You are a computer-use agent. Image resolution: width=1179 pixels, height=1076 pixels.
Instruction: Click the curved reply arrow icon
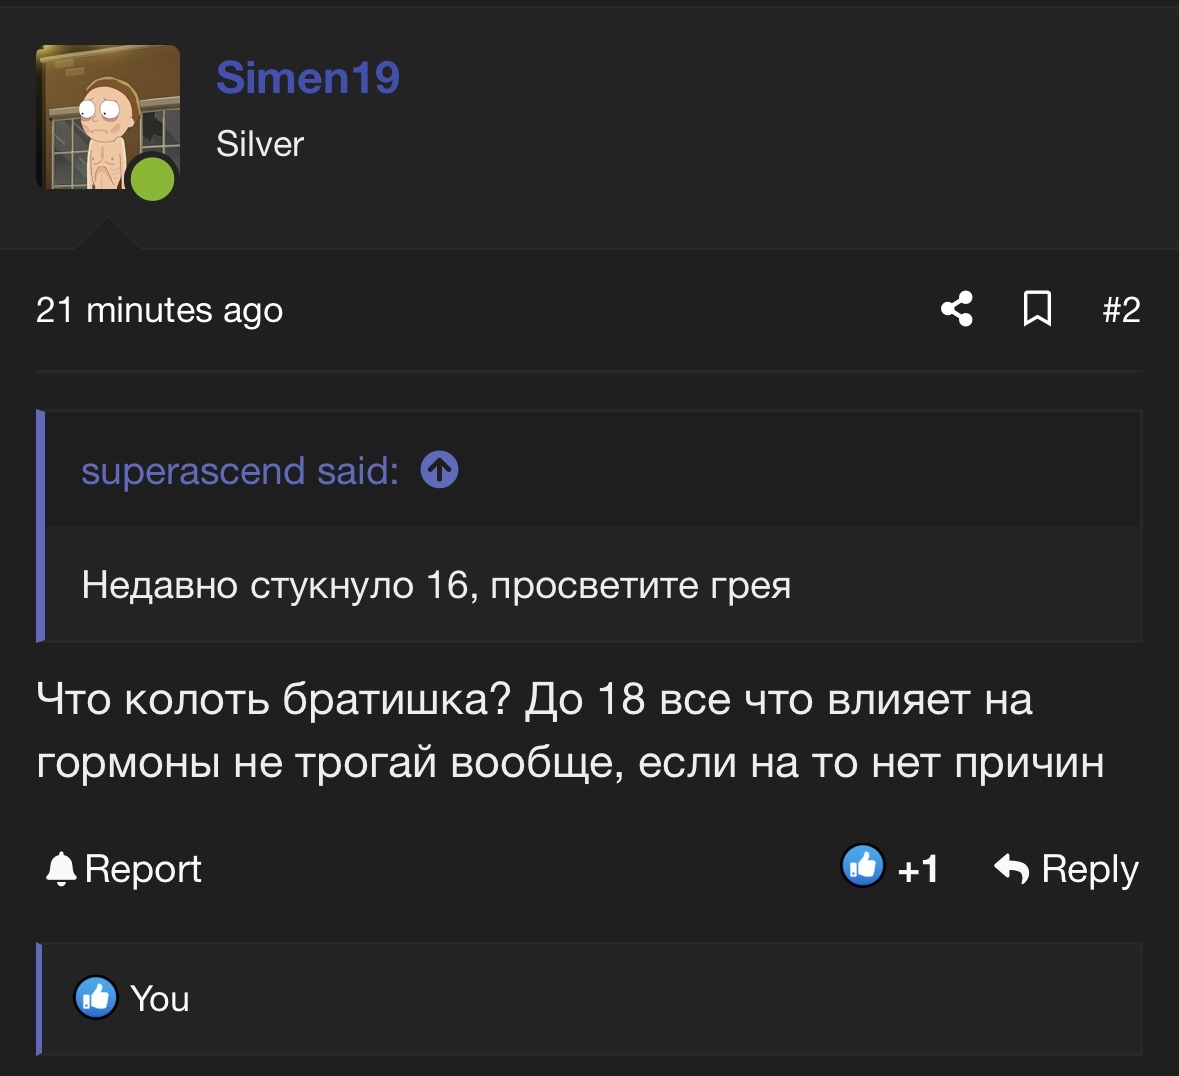1011,869
